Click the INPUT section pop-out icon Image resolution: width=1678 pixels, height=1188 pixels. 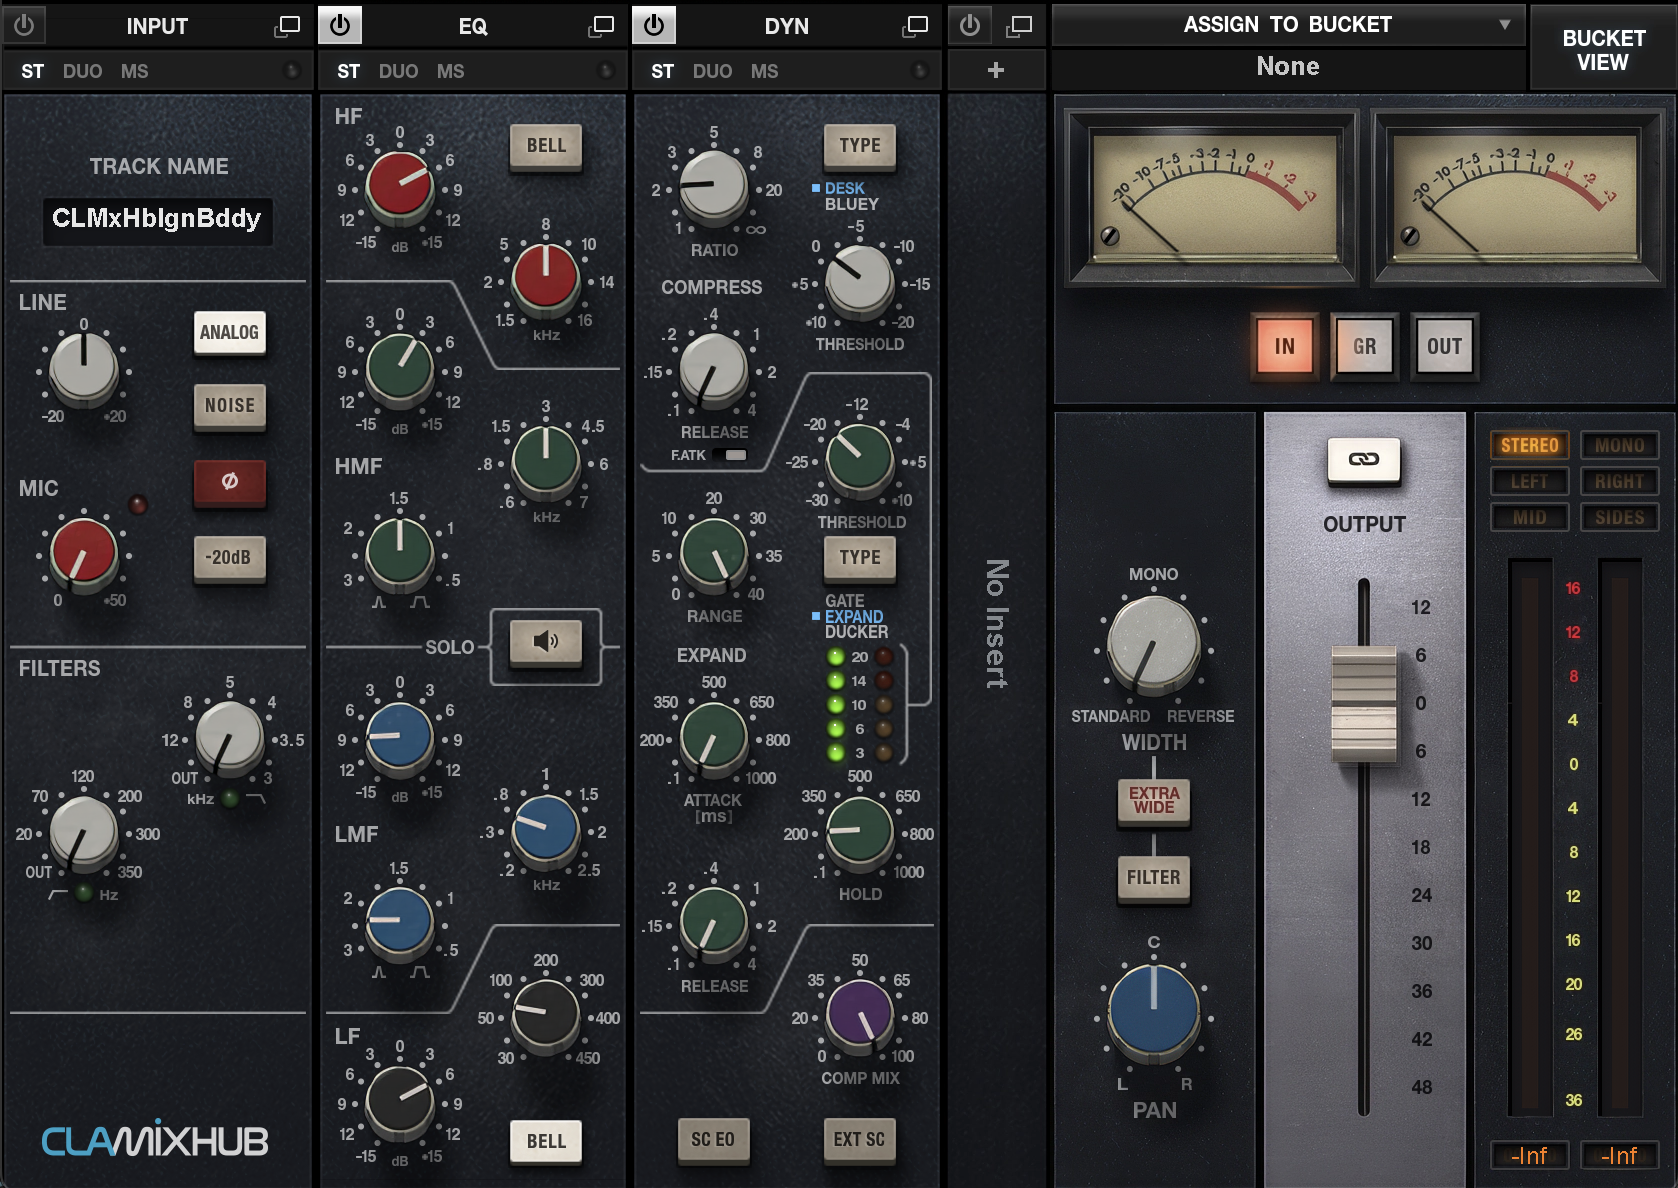tap(287, 25)
